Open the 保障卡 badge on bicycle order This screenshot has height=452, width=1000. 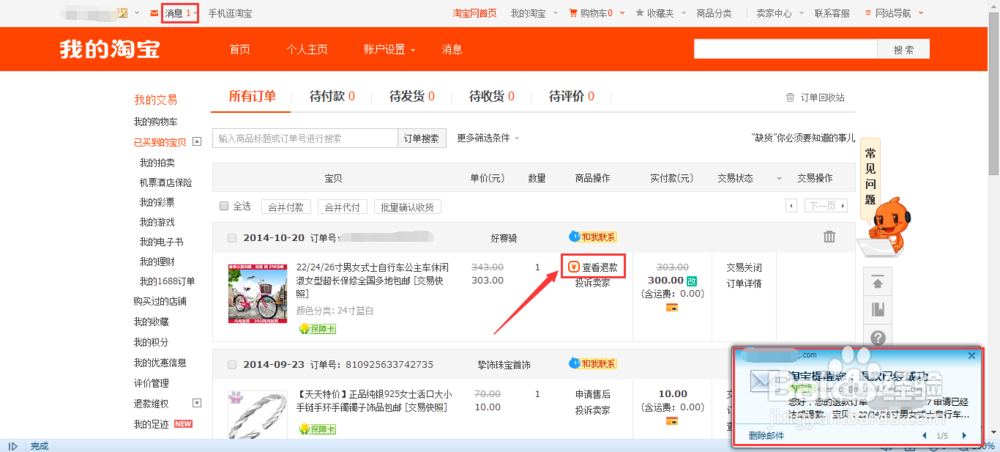tap(318, 328)
